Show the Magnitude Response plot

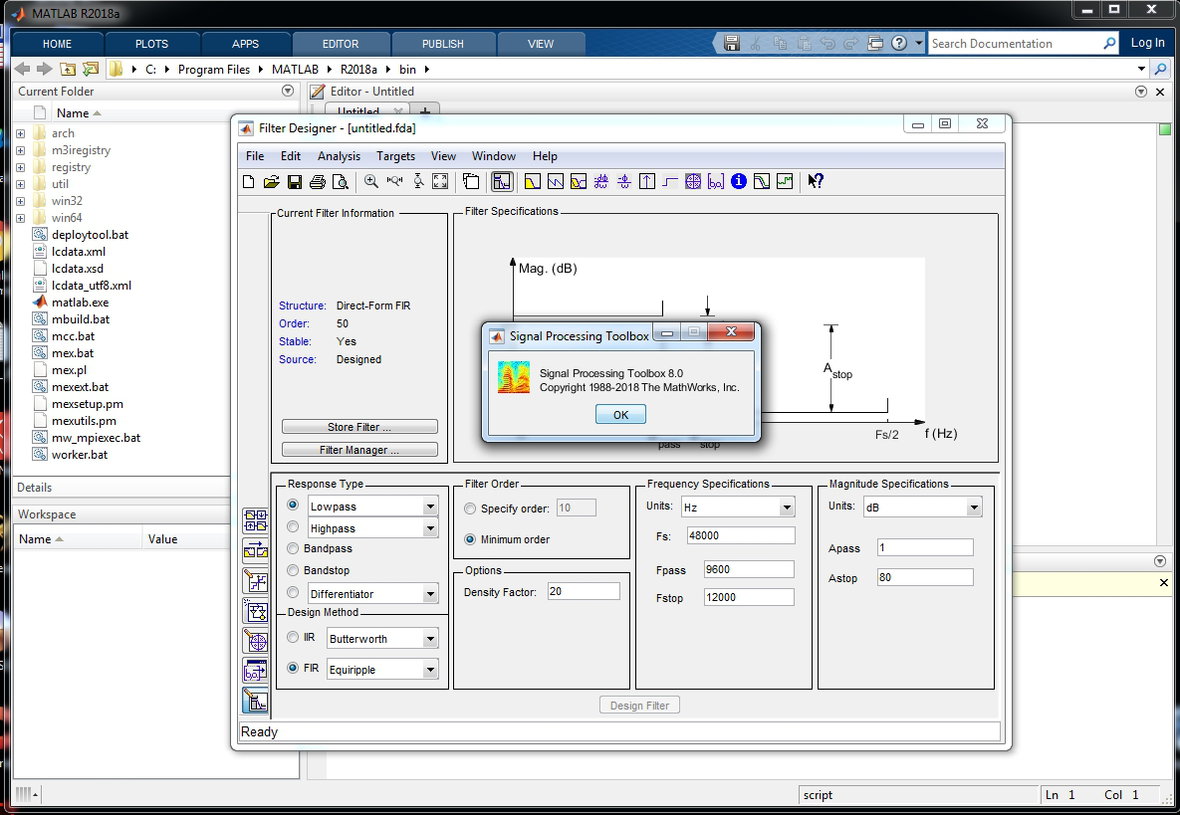(532, 181)
